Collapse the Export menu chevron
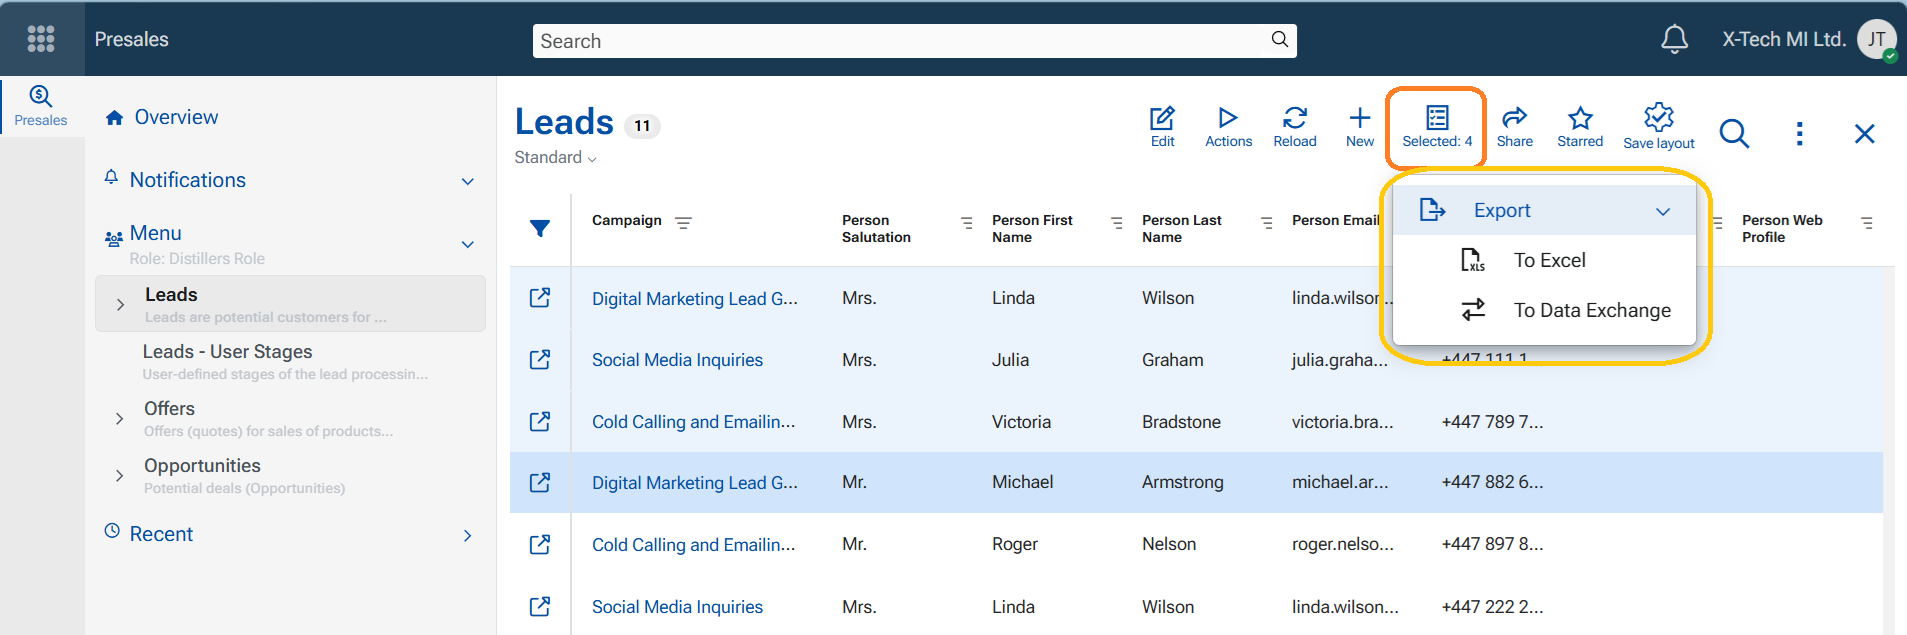This screenshot has width=1907, height=635. click(1662, 211)
